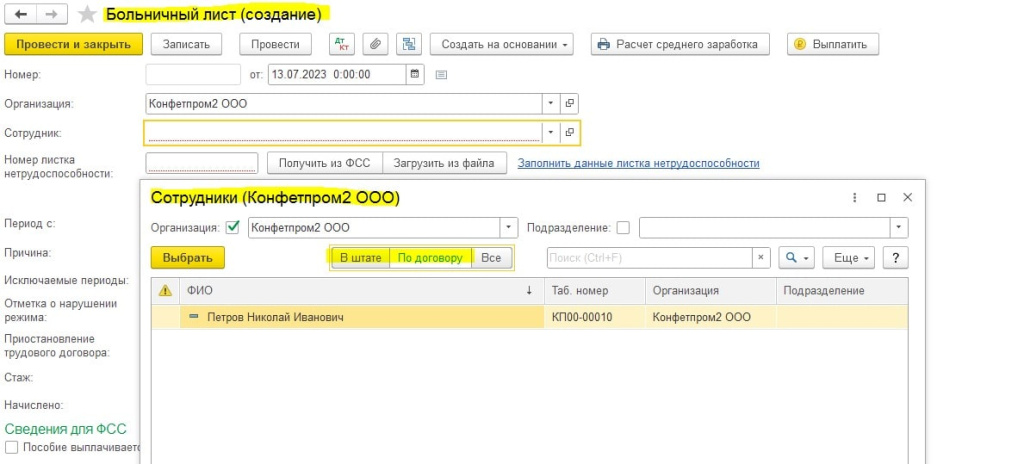Screen dimensions: 1024x464
Task: Click the back navigation arrow
Action: click(x=19, y=14)
